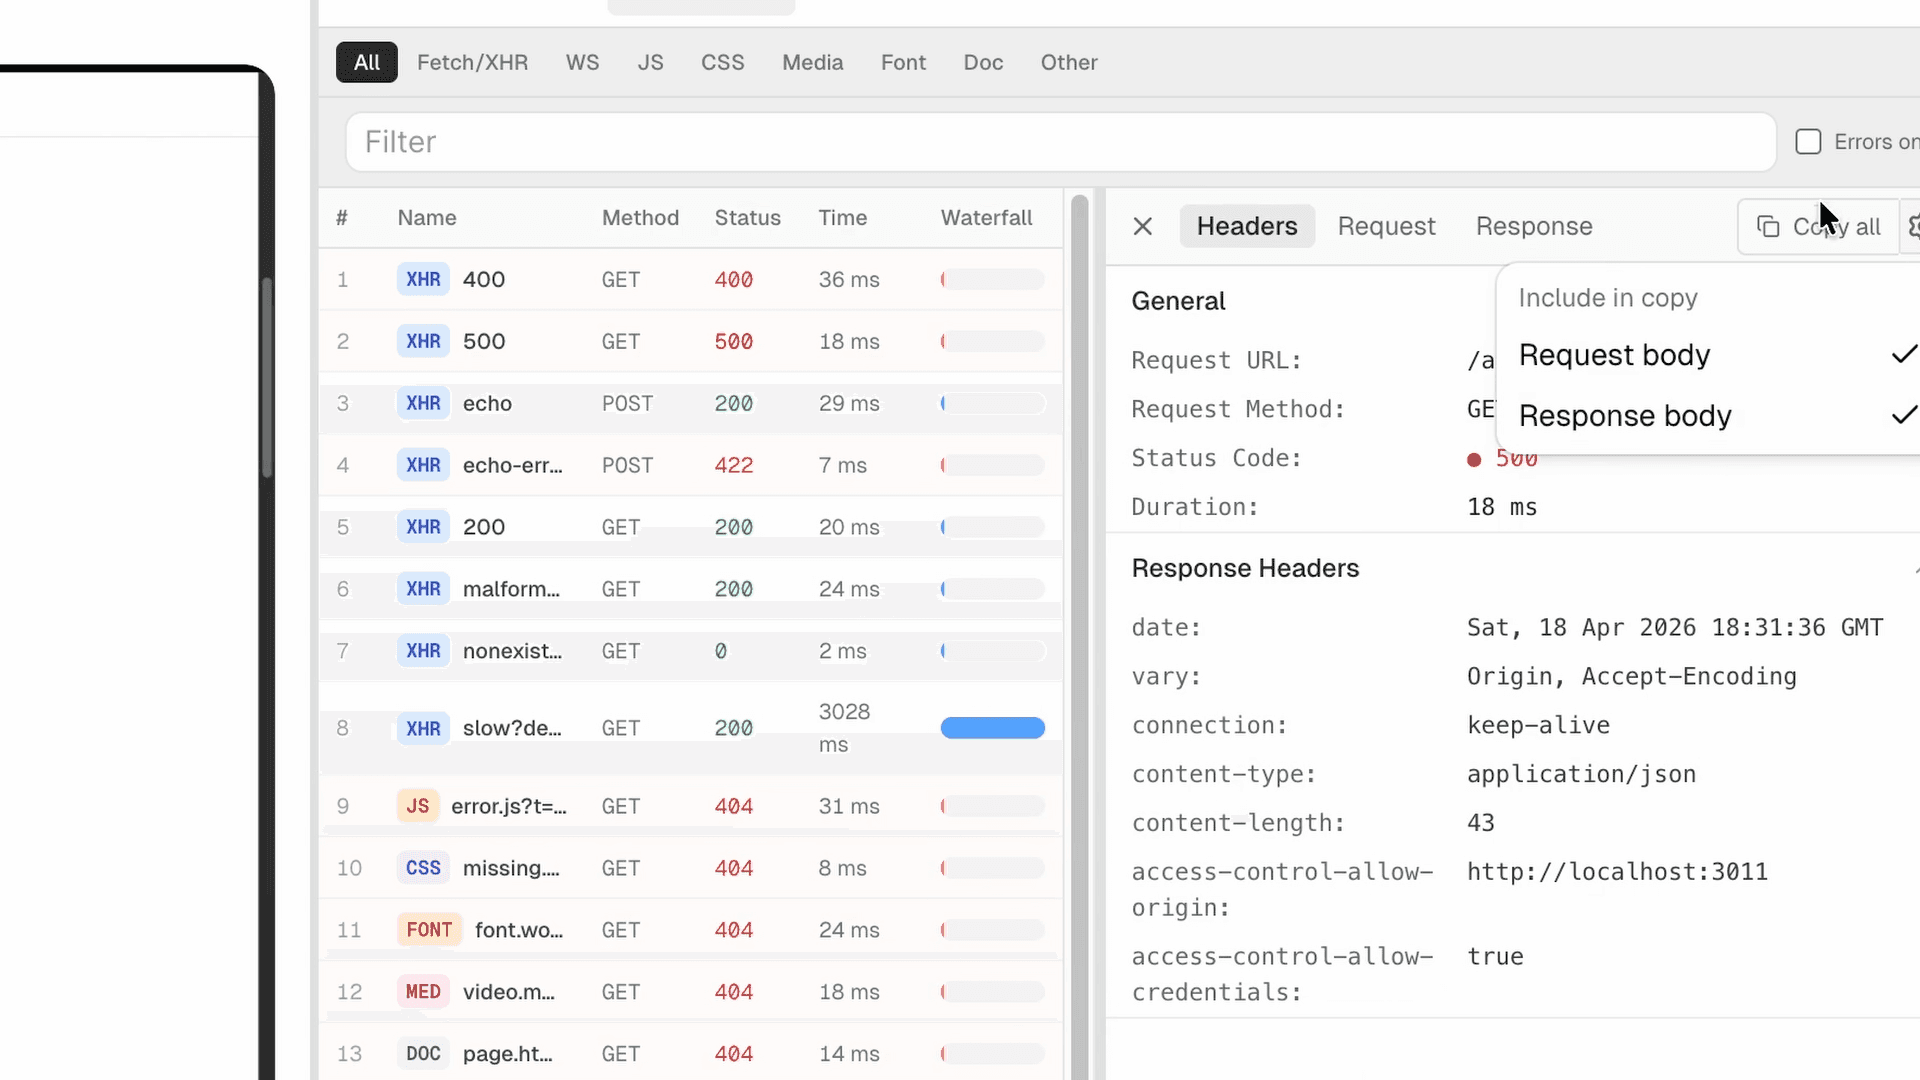Close the request details panel with the X

[x=1143, y=226]
